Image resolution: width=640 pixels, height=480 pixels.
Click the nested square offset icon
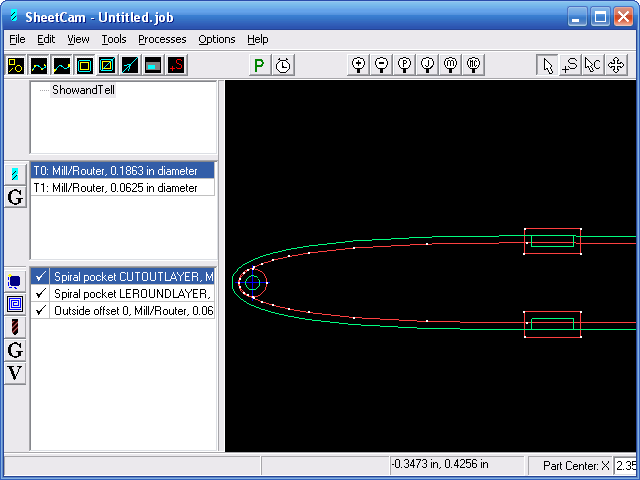click(84, 65)
